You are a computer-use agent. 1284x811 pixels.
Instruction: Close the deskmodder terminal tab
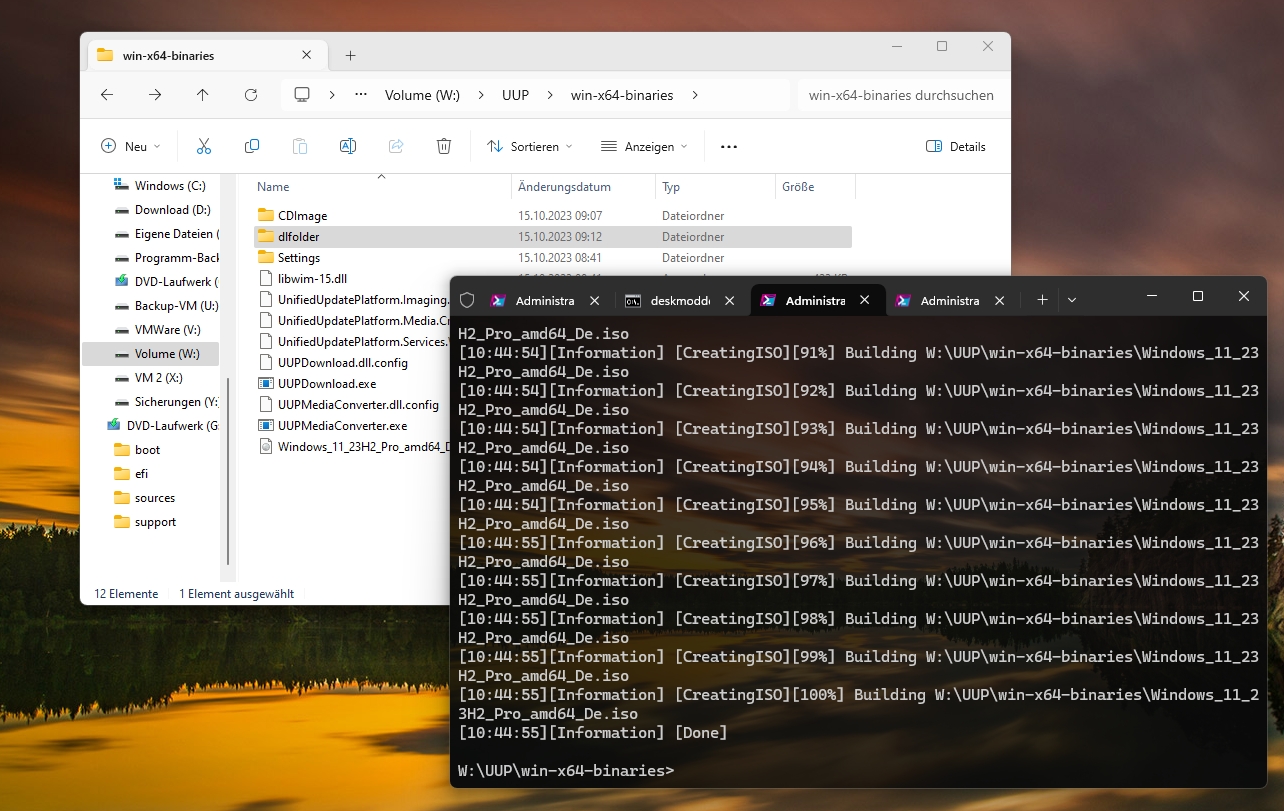tap(730, 300)
